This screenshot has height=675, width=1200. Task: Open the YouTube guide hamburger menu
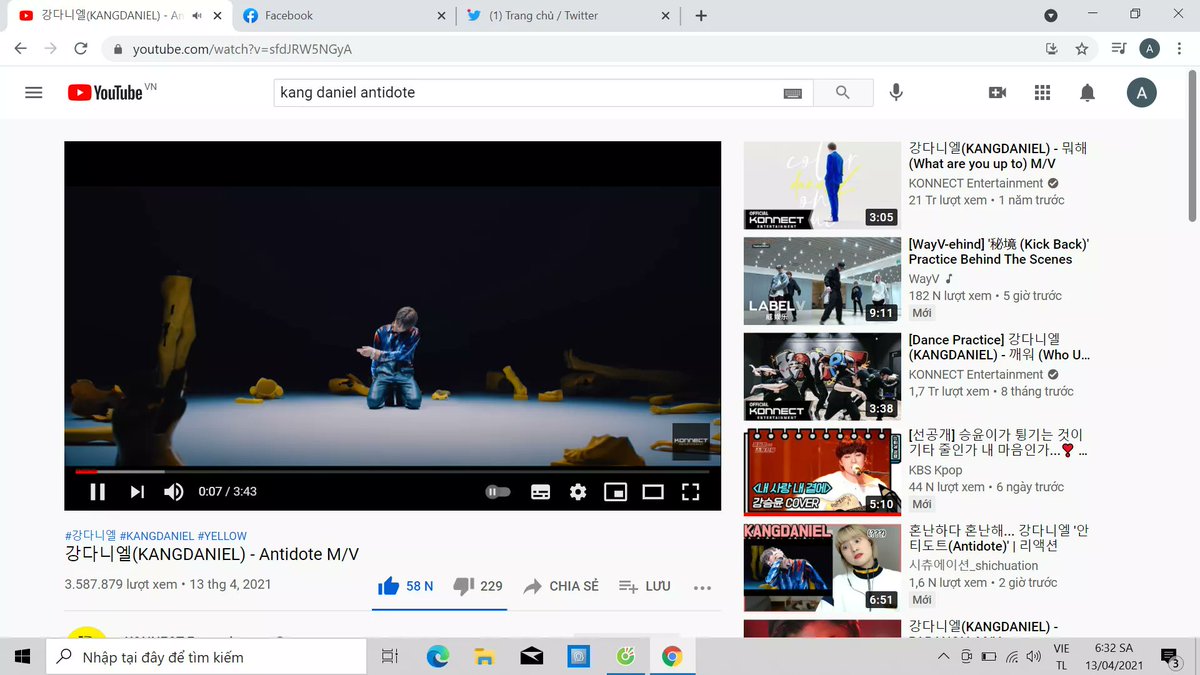click(x=34, y=93)
